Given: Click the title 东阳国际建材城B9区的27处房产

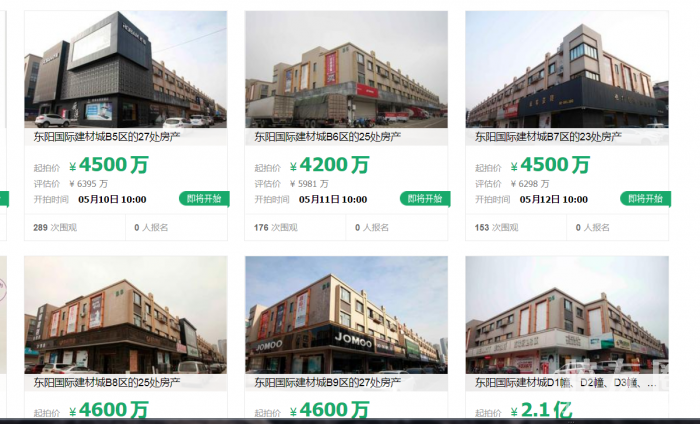Looking at the screenshot, I should pyautogui.click(x=327, y=382).
